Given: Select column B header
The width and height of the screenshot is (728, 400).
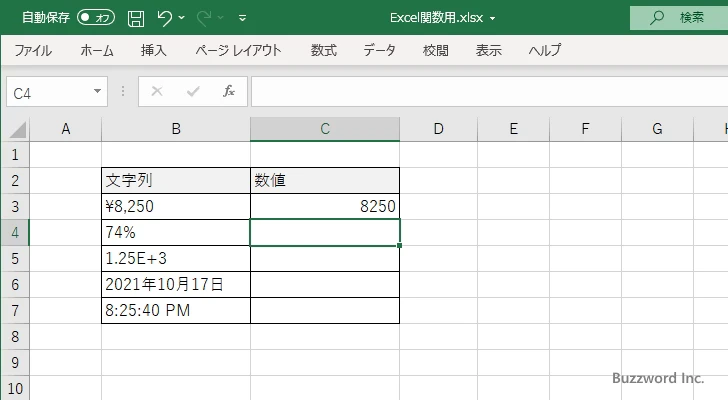Looking at the screenshot, I should [x=176, y=129].
